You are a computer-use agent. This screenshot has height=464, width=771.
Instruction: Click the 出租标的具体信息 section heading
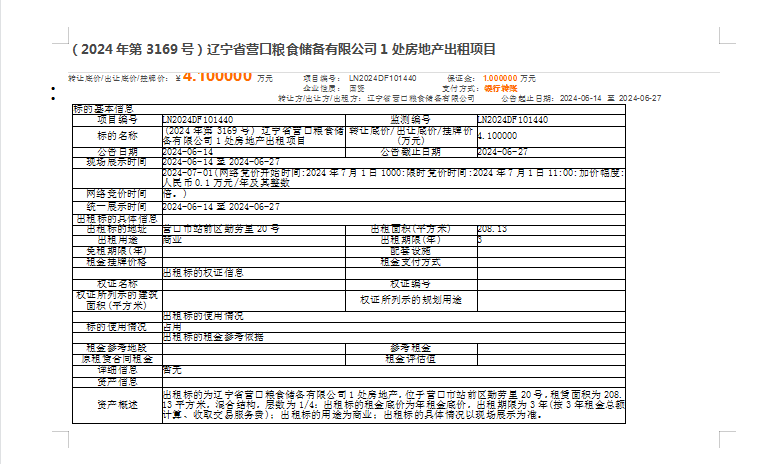tap(116, 217)
